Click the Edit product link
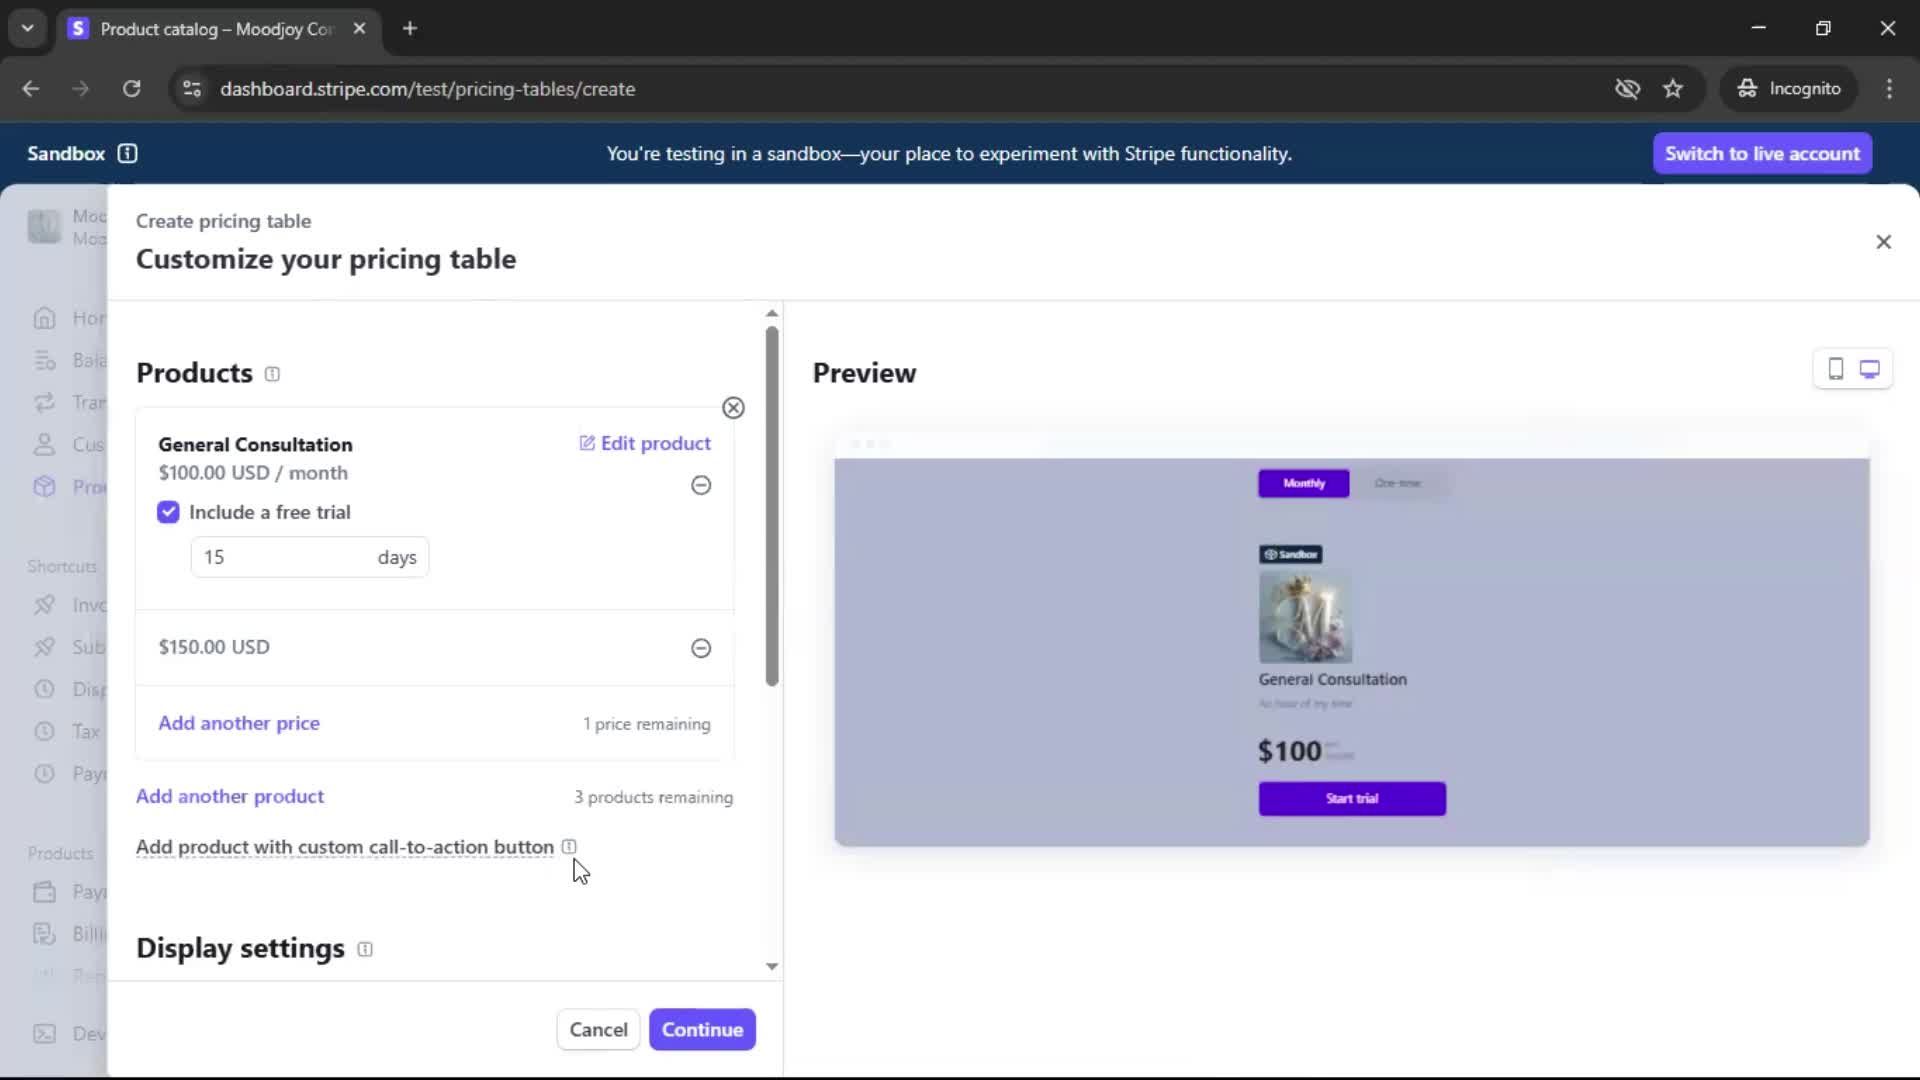This screenshot has width=1920, height=1080. pyautogui.click(x=645, y=443)
